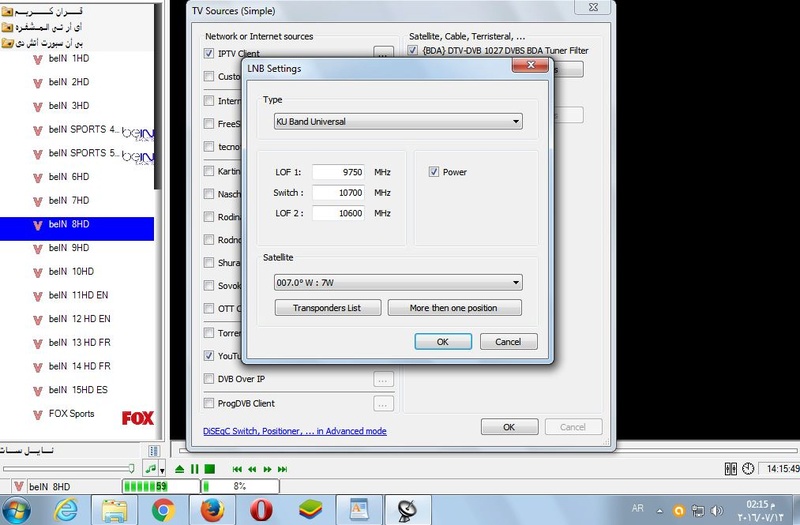Select beIN 1HD channel icon
The width and height of the screenshot is (800, 525).
point(37,59)
